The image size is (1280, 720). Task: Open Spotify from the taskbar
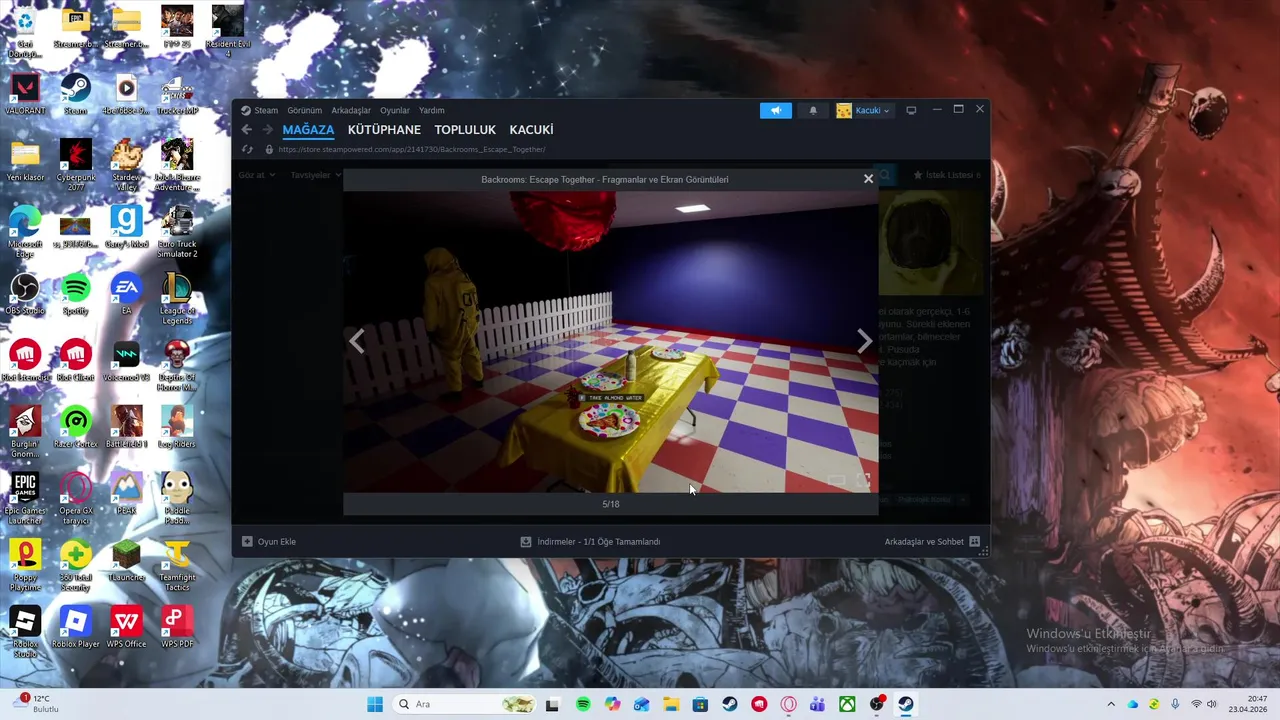tap(583, 704)
